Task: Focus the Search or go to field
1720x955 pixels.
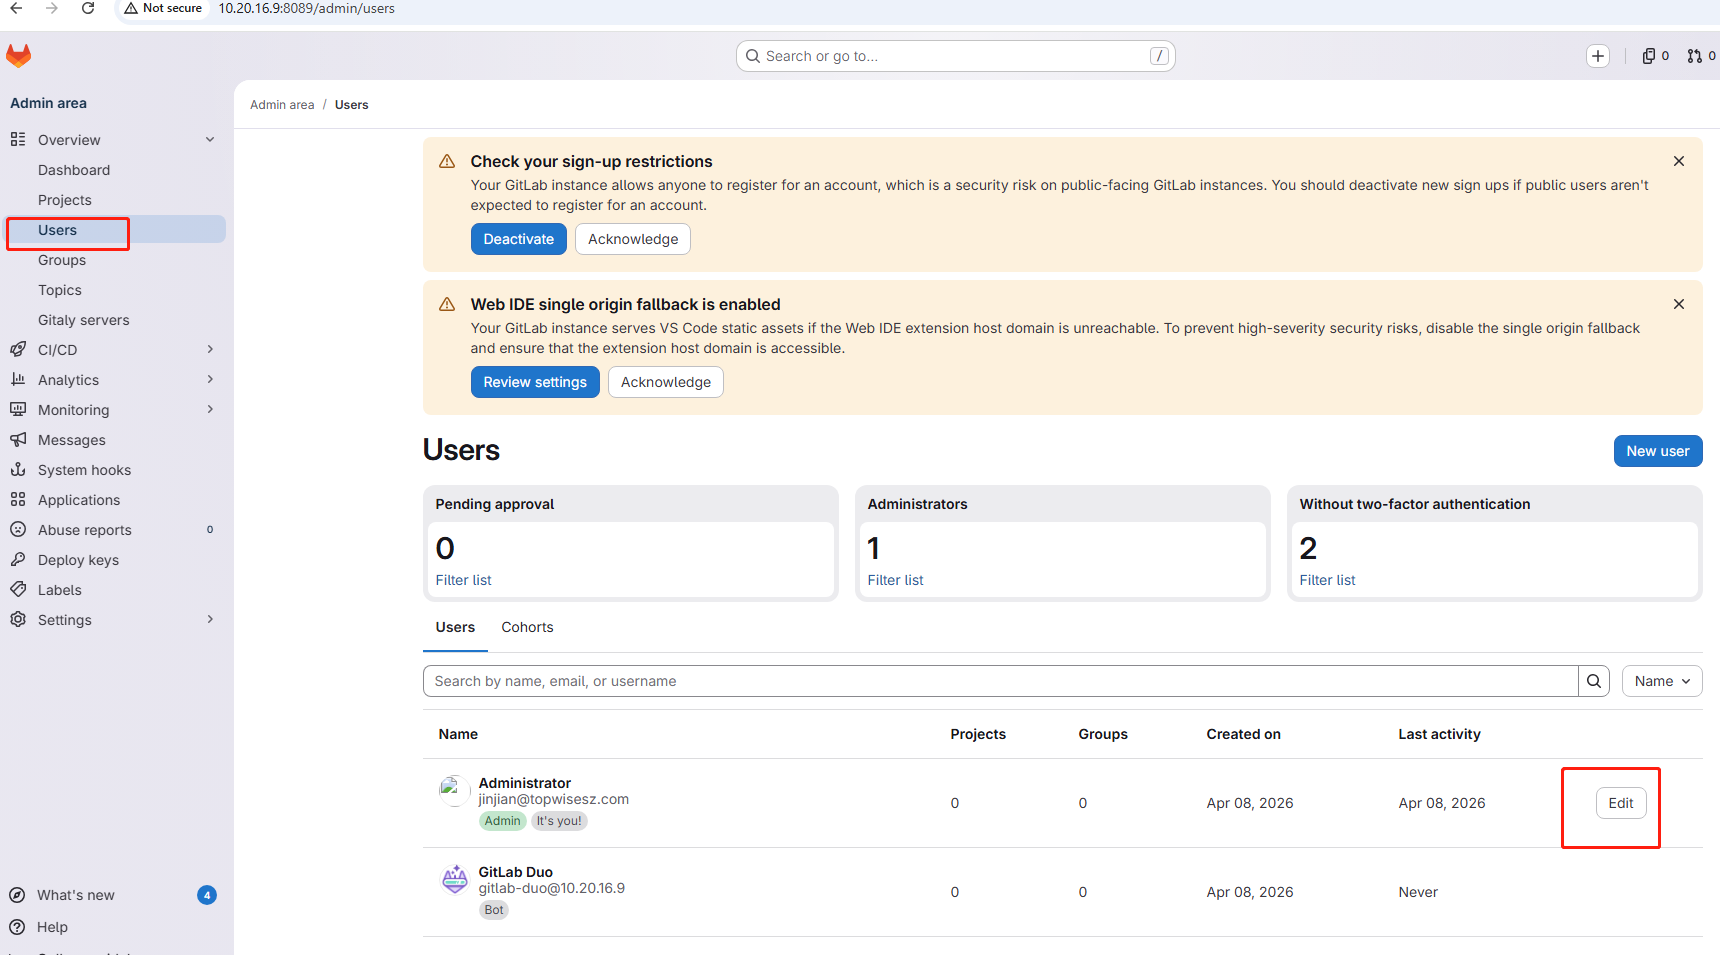Action: click(x=955, y=56)
